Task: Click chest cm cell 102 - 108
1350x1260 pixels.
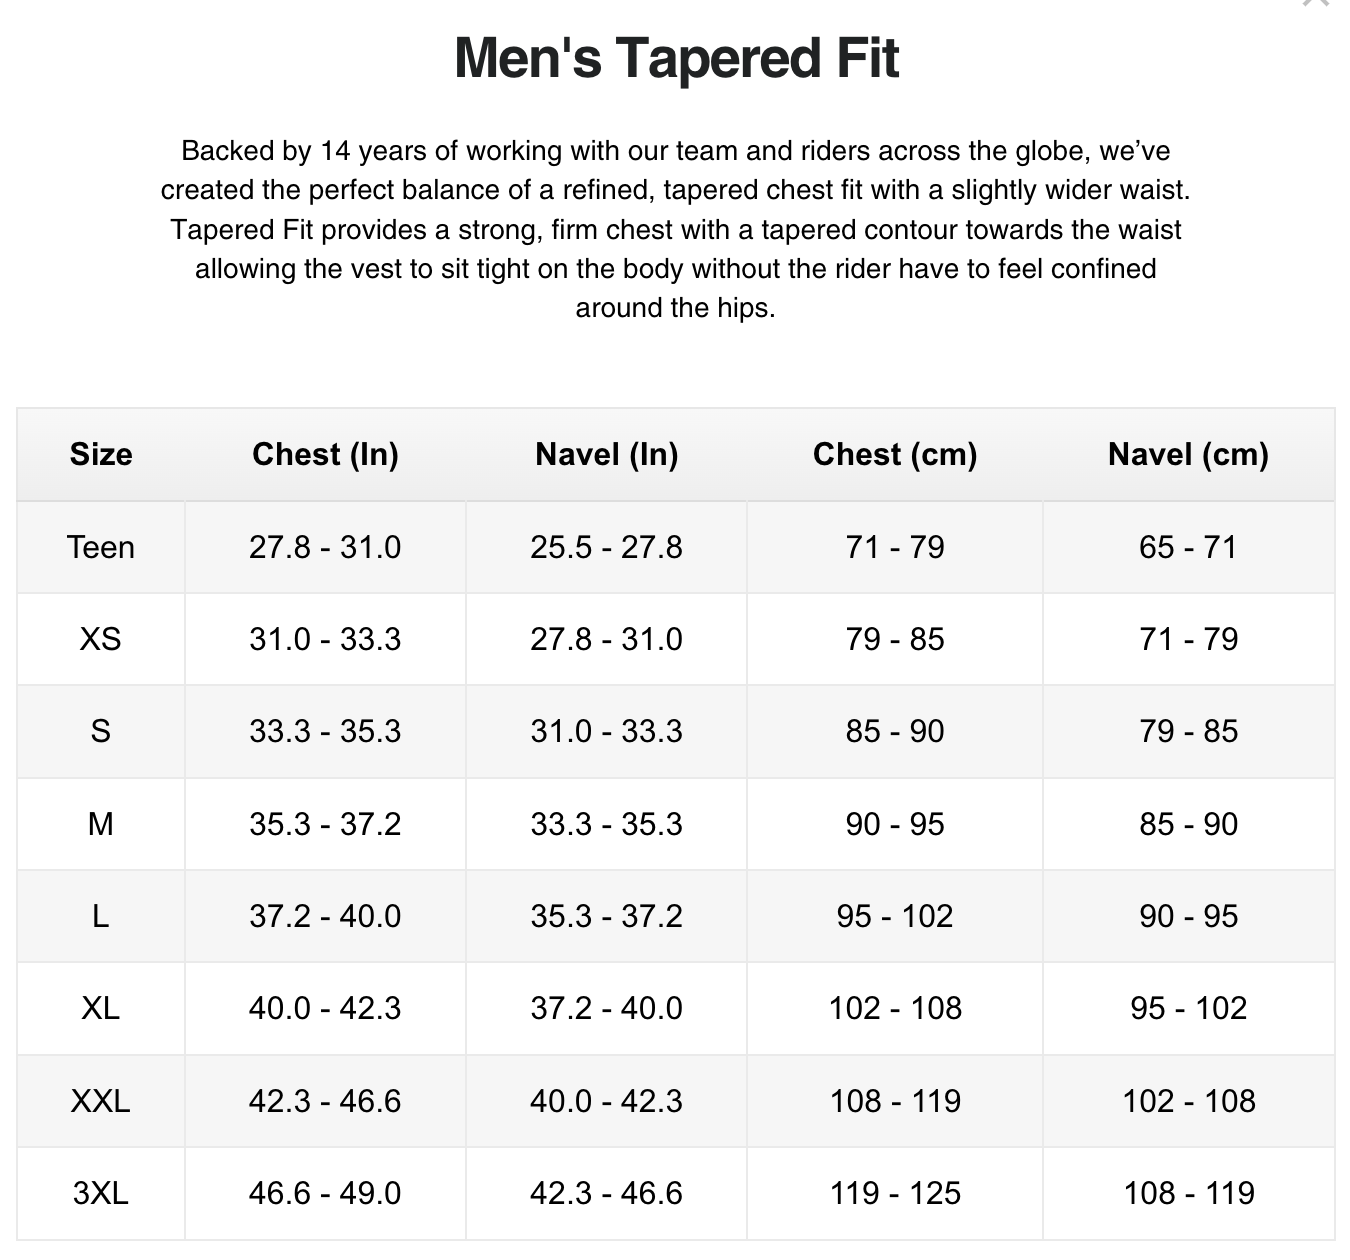Action: [895, 1008]
